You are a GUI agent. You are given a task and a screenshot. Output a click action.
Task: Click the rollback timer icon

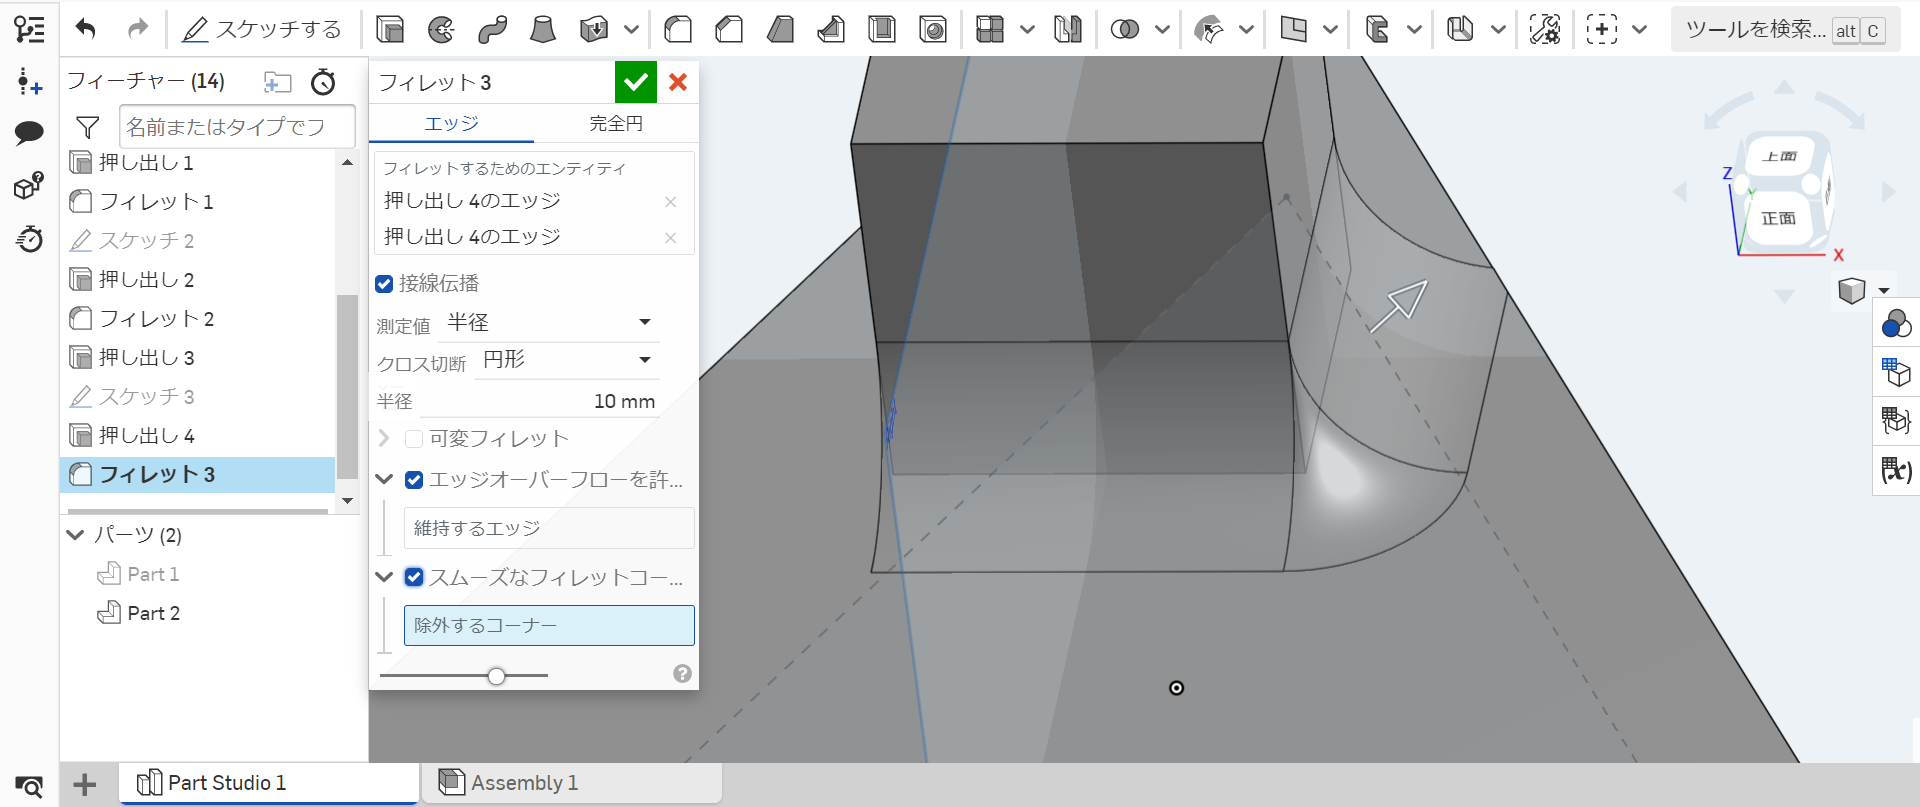323,82
